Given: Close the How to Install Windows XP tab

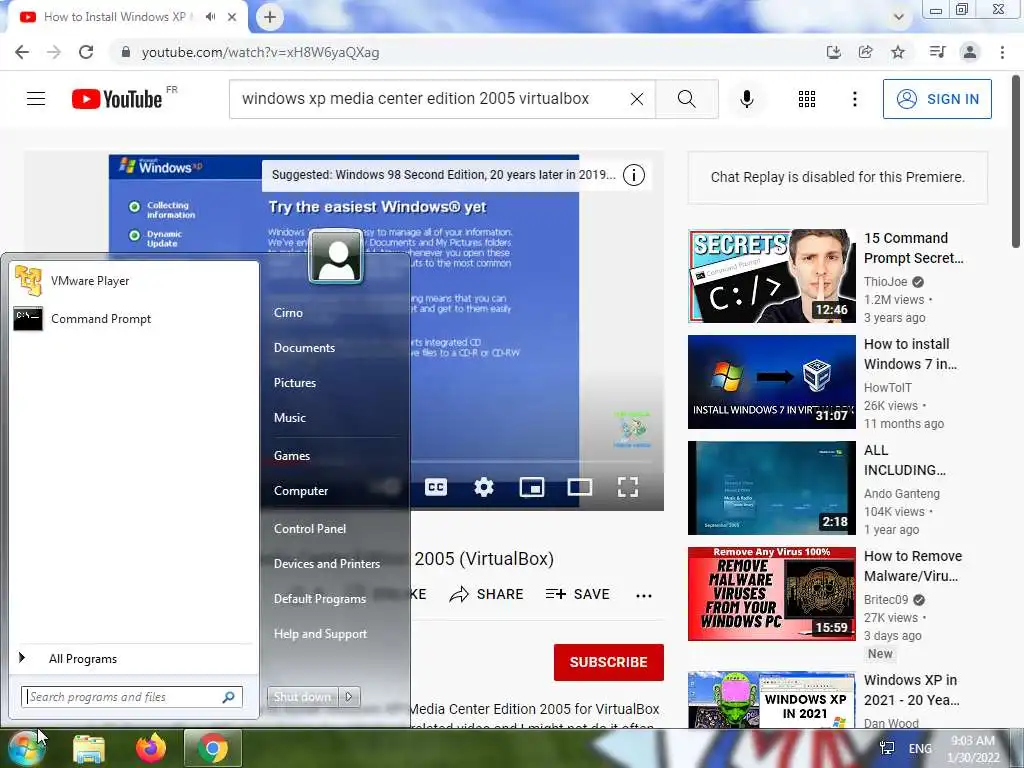Looking at the screenshot, I should [x=232, y=17].
